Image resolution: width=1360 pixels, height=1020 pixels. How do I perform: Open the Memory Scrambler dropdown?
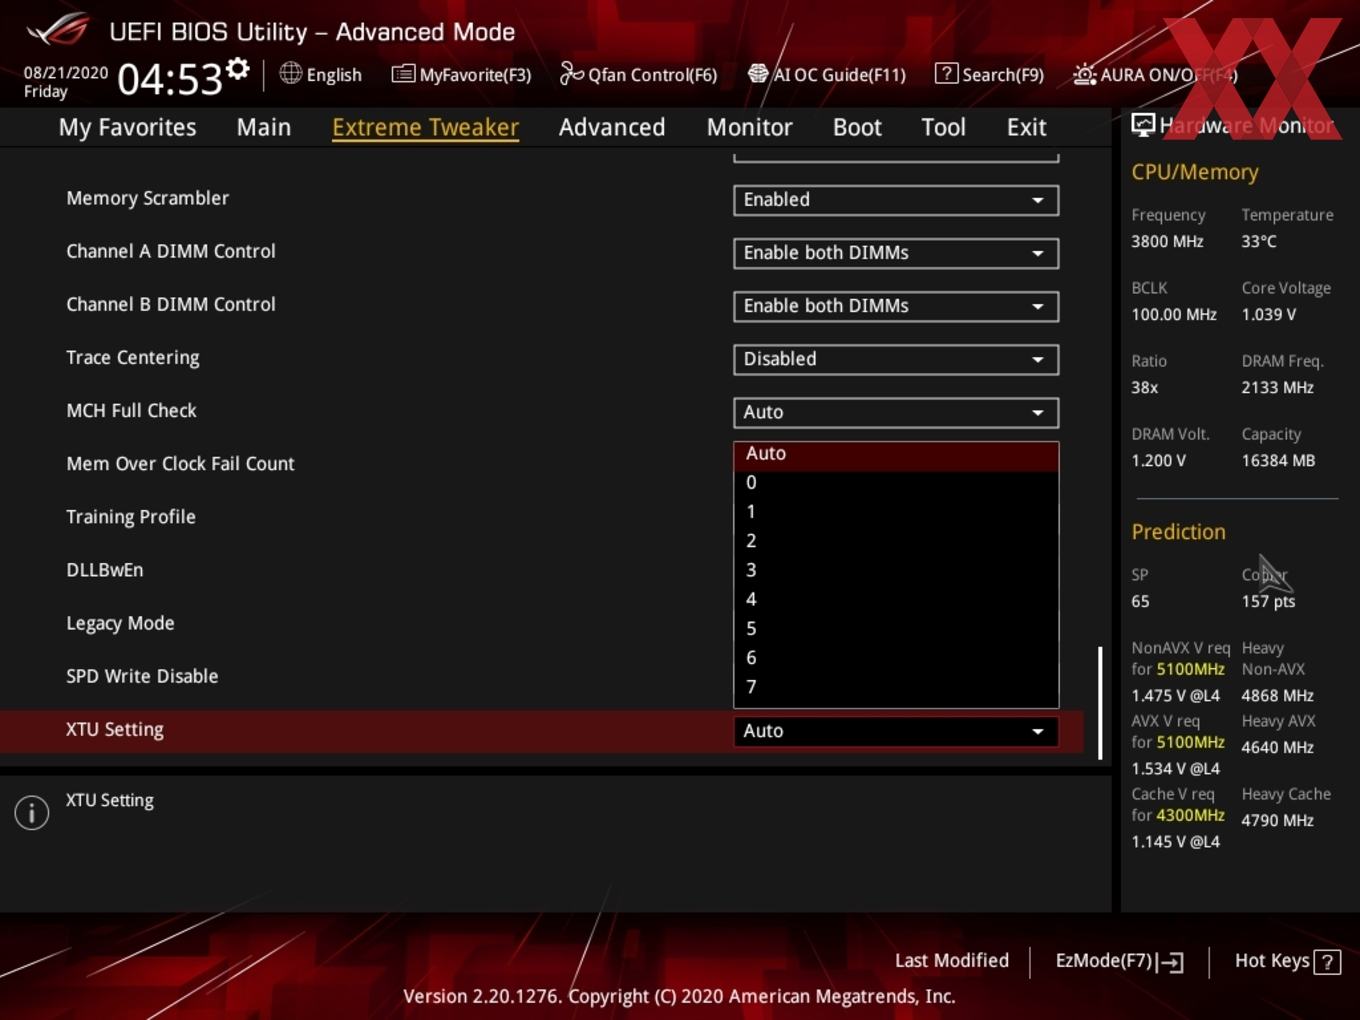896,200
